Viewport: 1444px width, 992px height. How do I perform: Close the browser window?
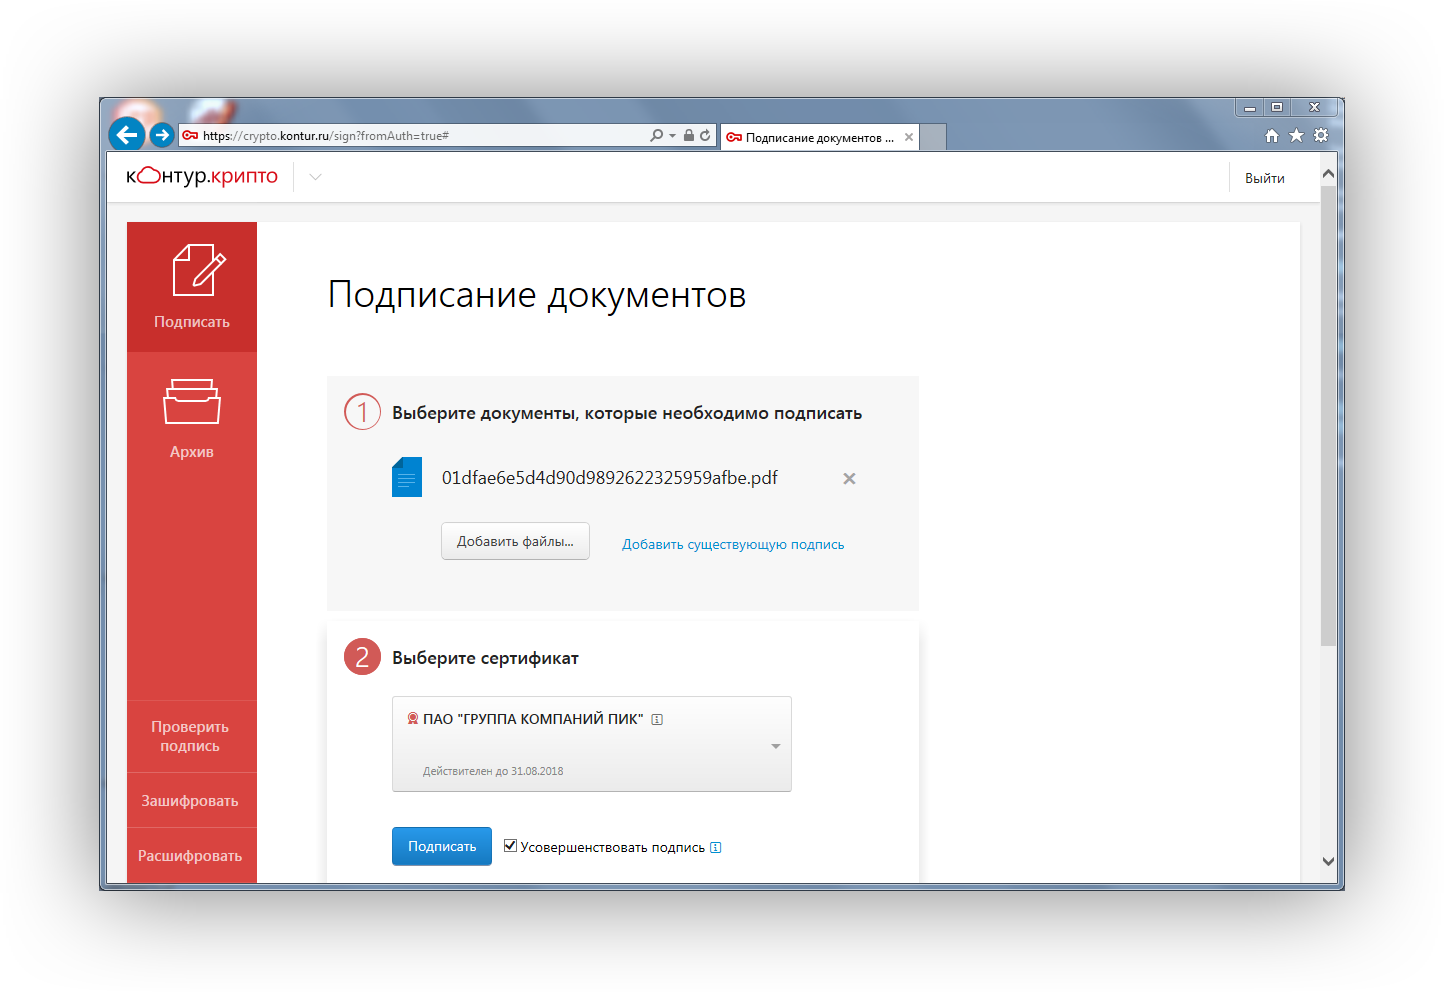(x=1315, y=107)
